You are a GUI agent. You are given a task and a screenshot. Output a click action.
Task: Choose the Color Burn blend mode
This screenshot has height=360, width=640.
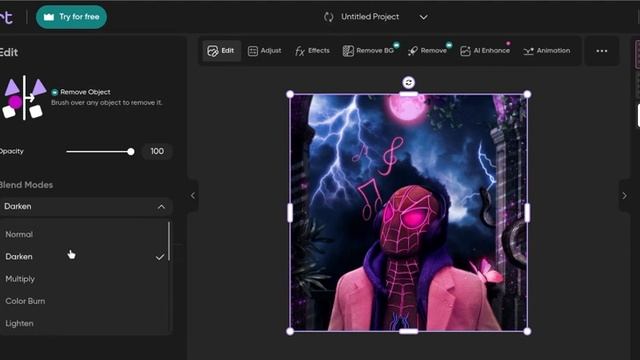click(84, 301)
